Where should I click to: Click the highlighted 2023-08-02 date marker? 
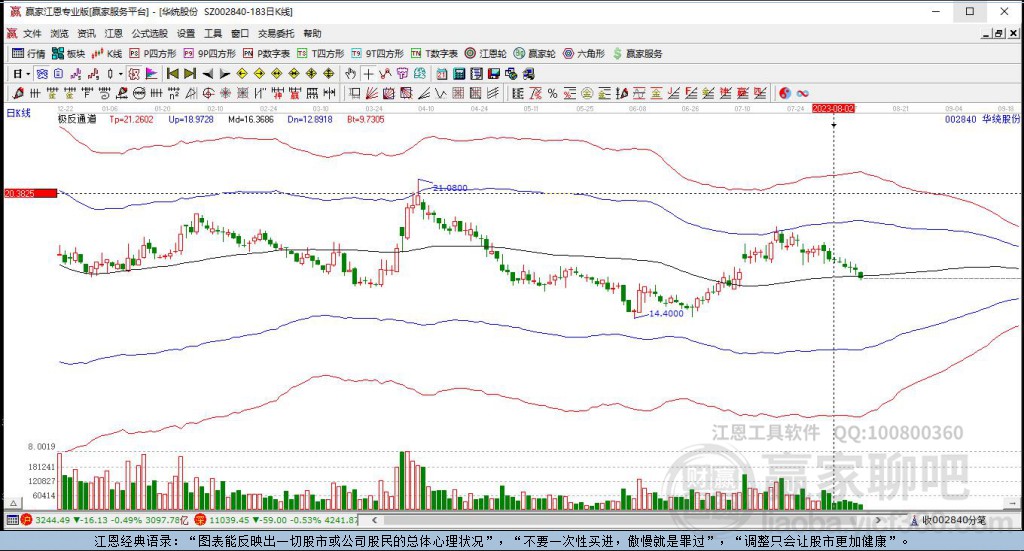tap(833, 106)
